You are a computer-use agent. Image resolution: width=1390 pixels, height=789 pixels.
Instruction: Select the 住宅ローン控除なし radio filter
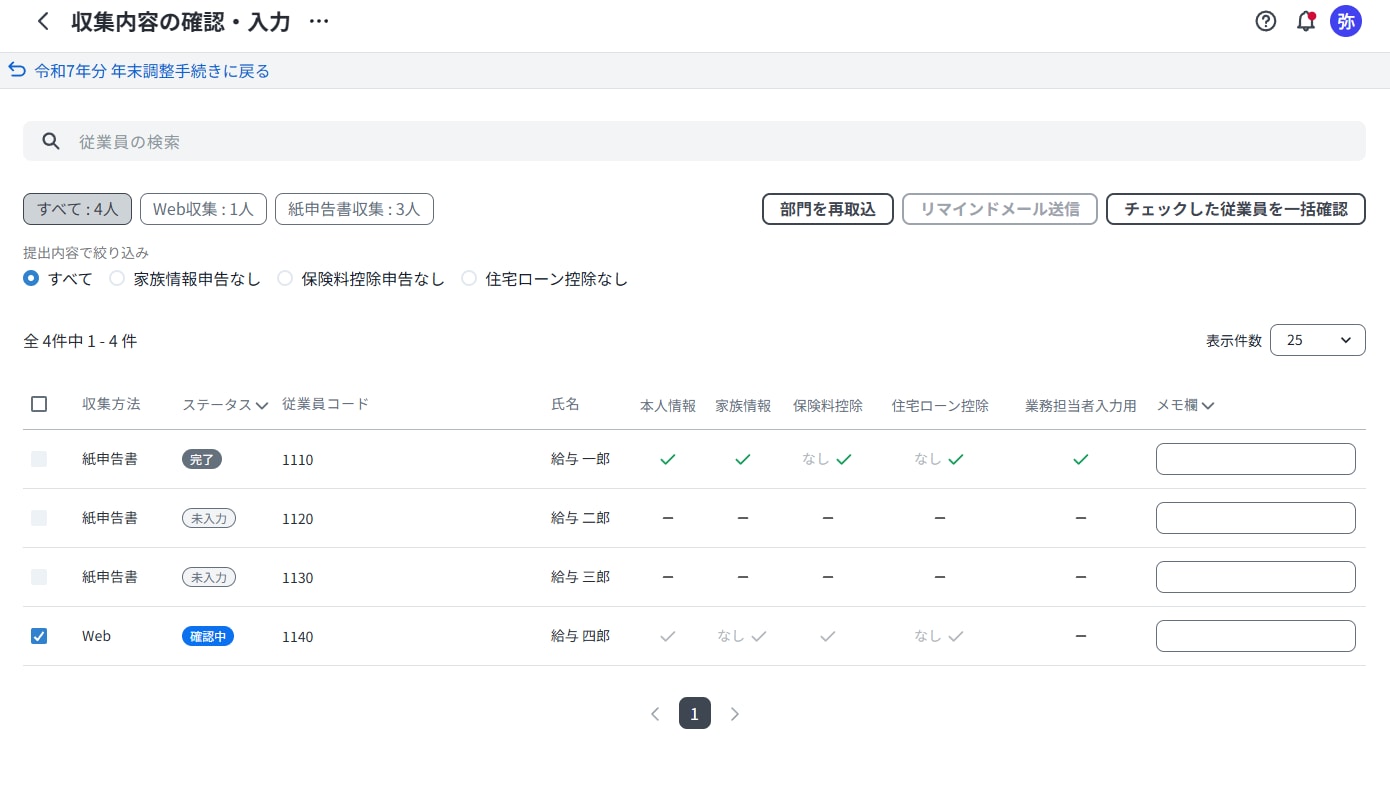469,279
